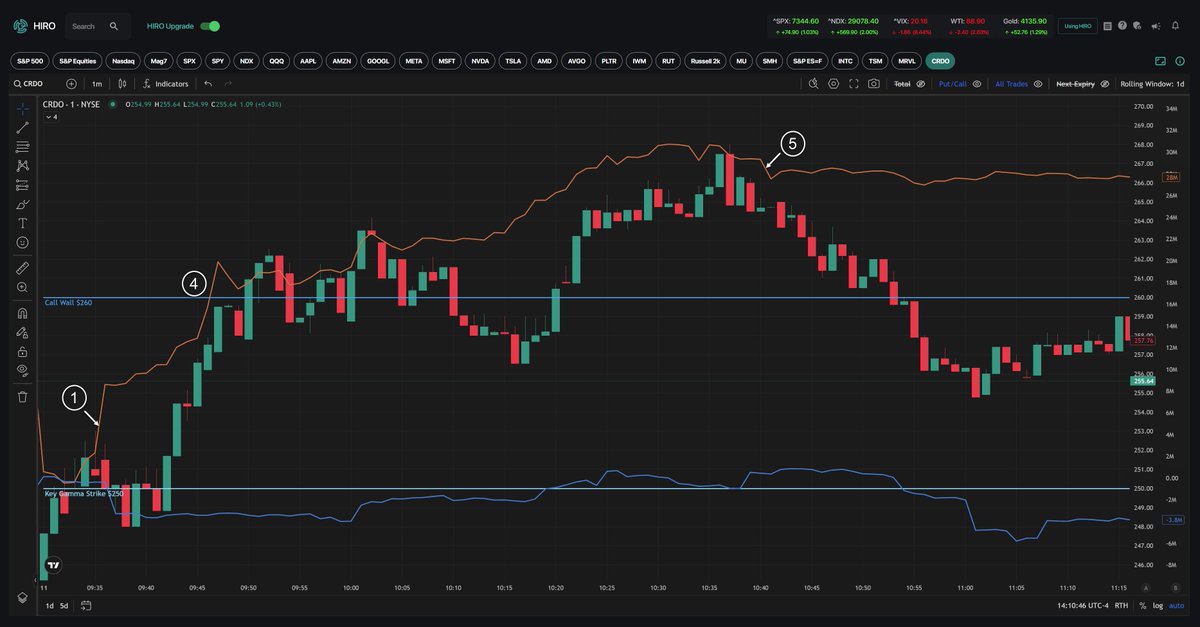Select the ruler measure tool
This screenshot has height=627, width=1200.
click(22, 268)
